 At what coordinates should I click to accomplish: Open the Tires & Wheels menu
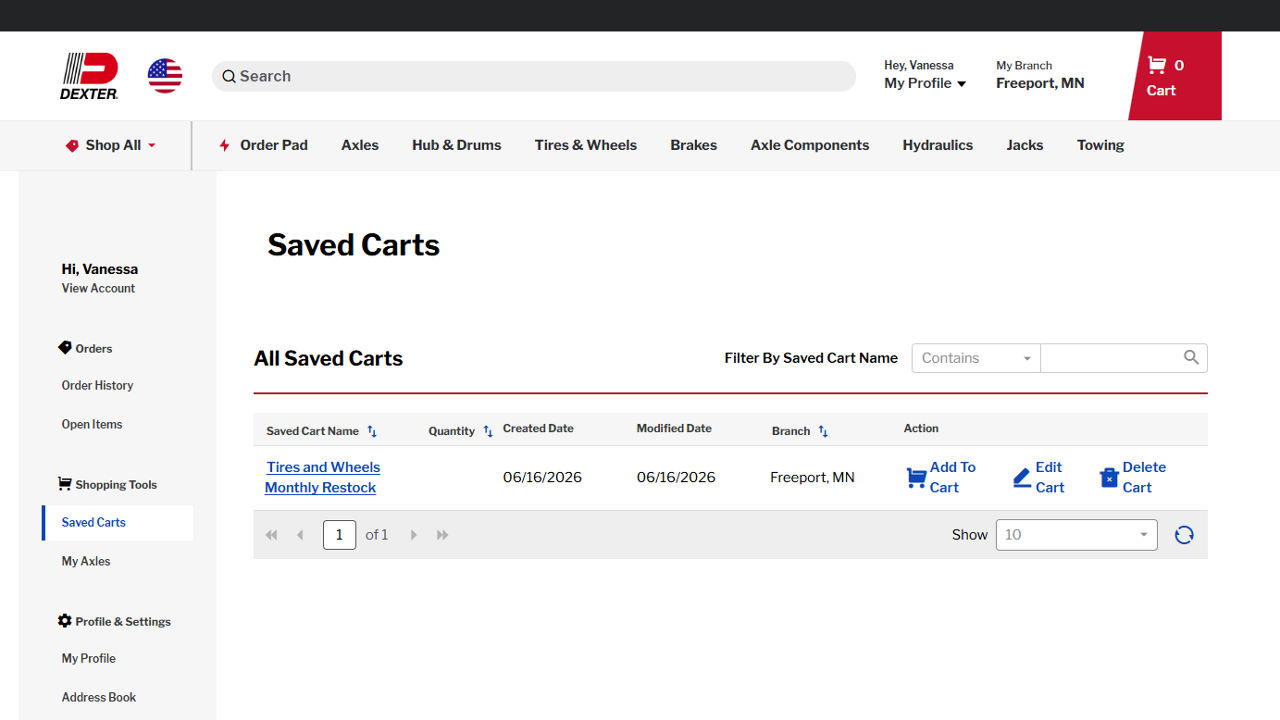click(x=586, y=145)
